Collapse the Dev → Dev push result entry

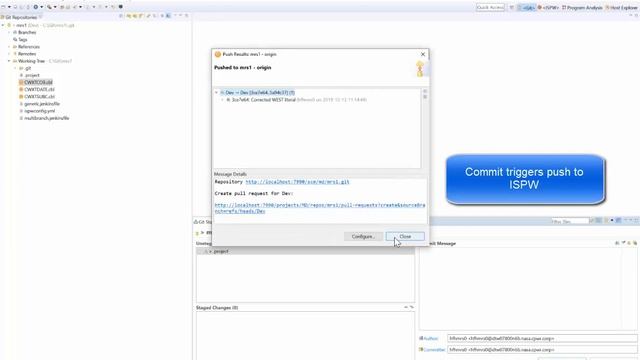pyautogui.click(x=216, y=93)
